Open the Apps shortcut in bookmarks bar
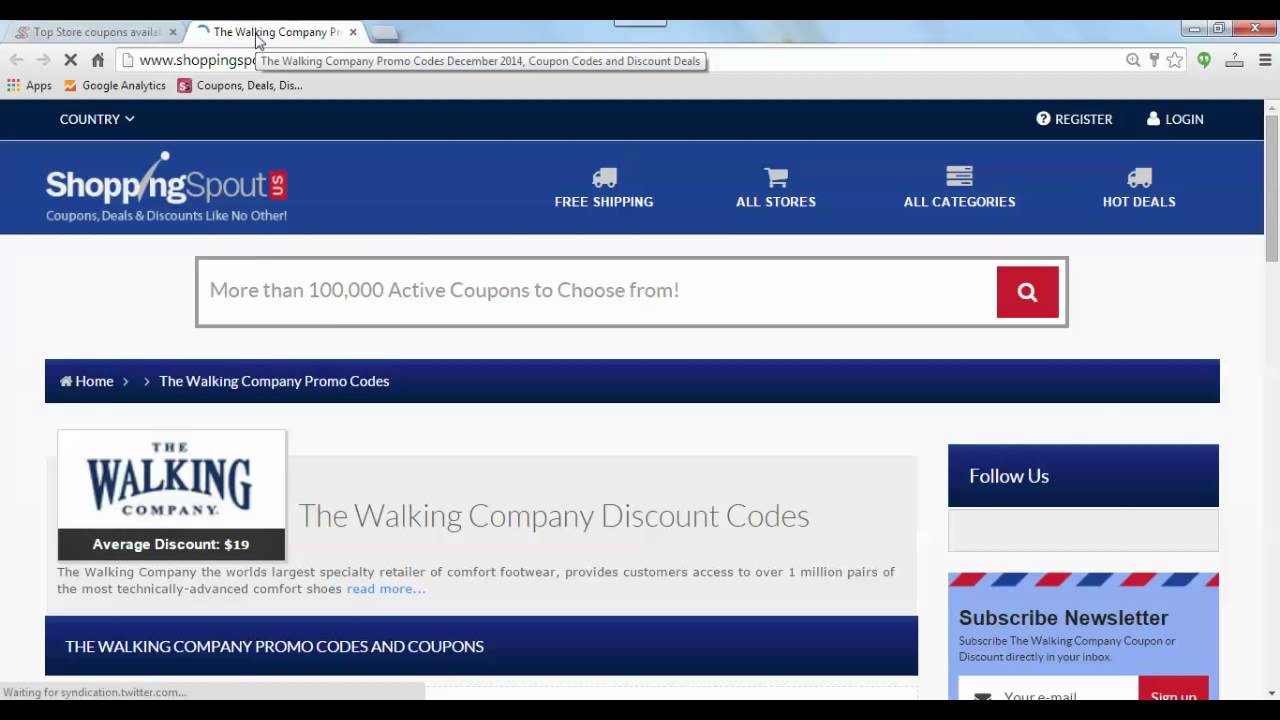This screenshot has height=720, width=1280. [x=29, y=86]
